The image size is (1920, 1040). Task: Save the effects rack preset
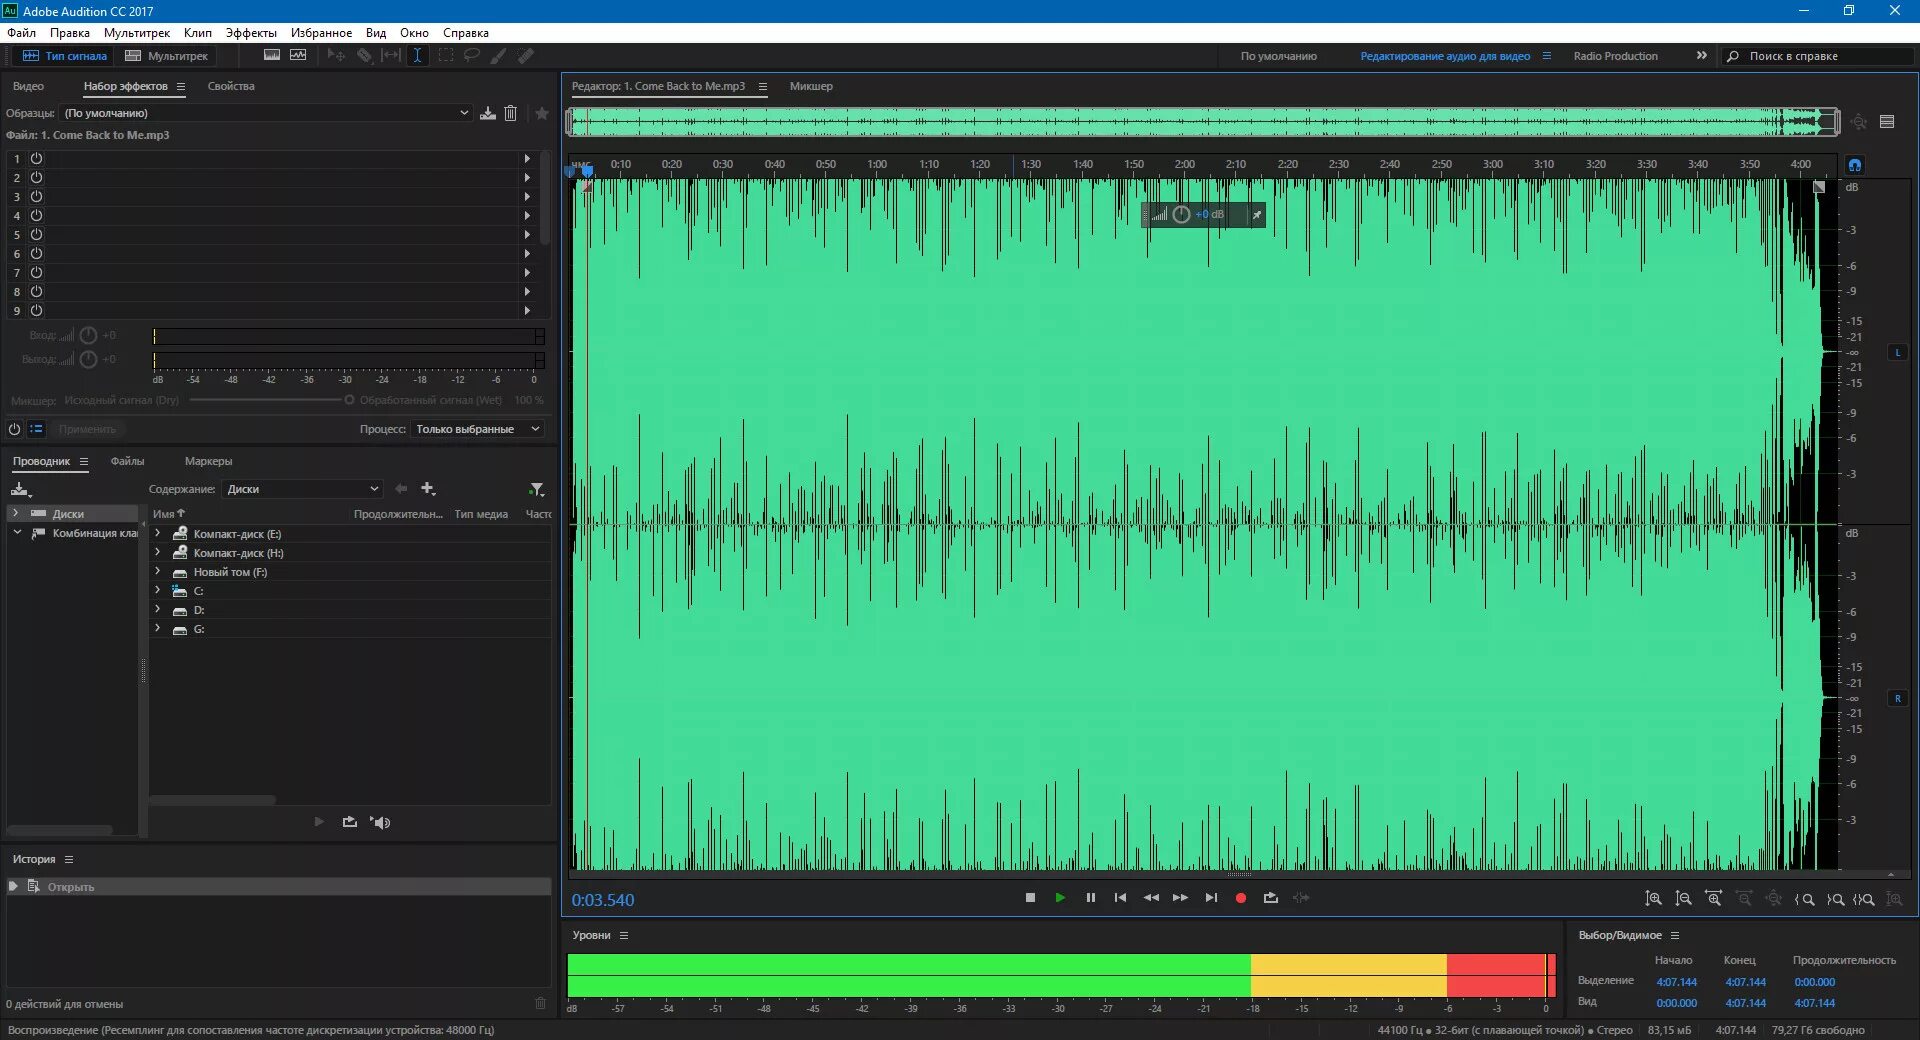pos(488,113)
